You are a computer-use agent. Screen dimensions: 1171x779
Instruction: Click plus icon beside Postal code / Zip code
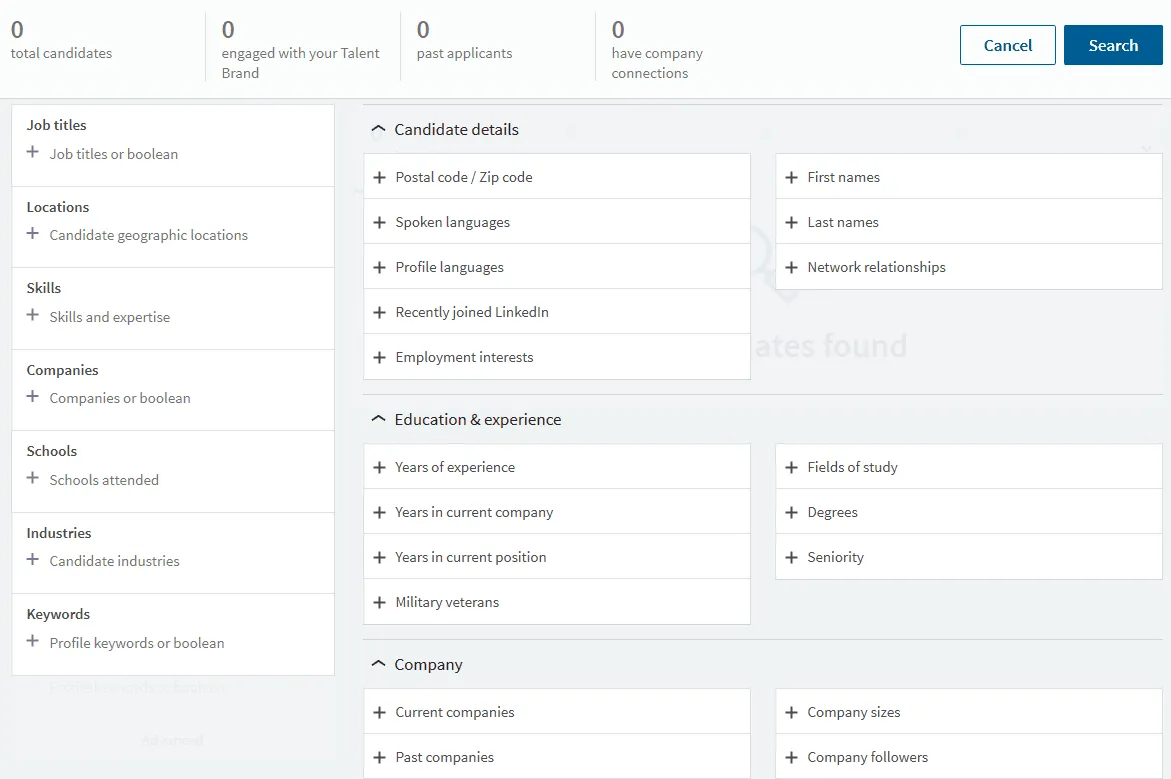[x=379, y=178]
